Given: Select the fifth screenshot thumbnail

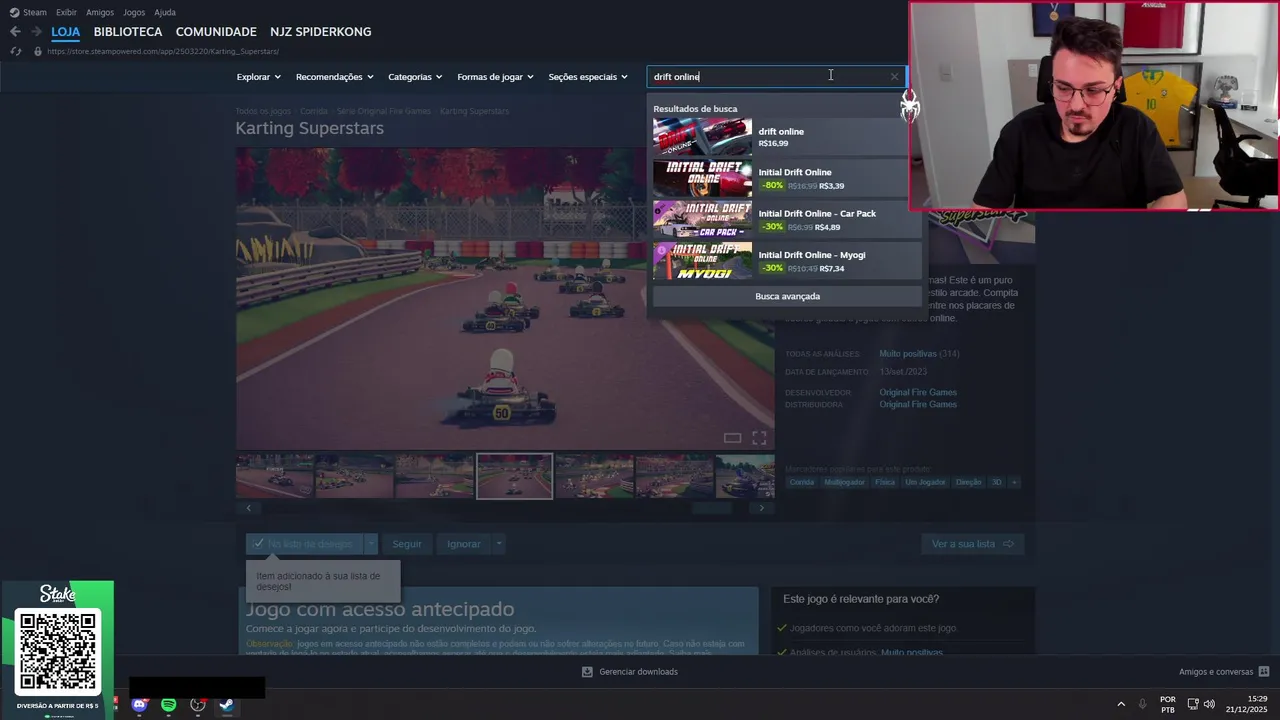Looking at the screenshot, I should (x=594, y=477).
